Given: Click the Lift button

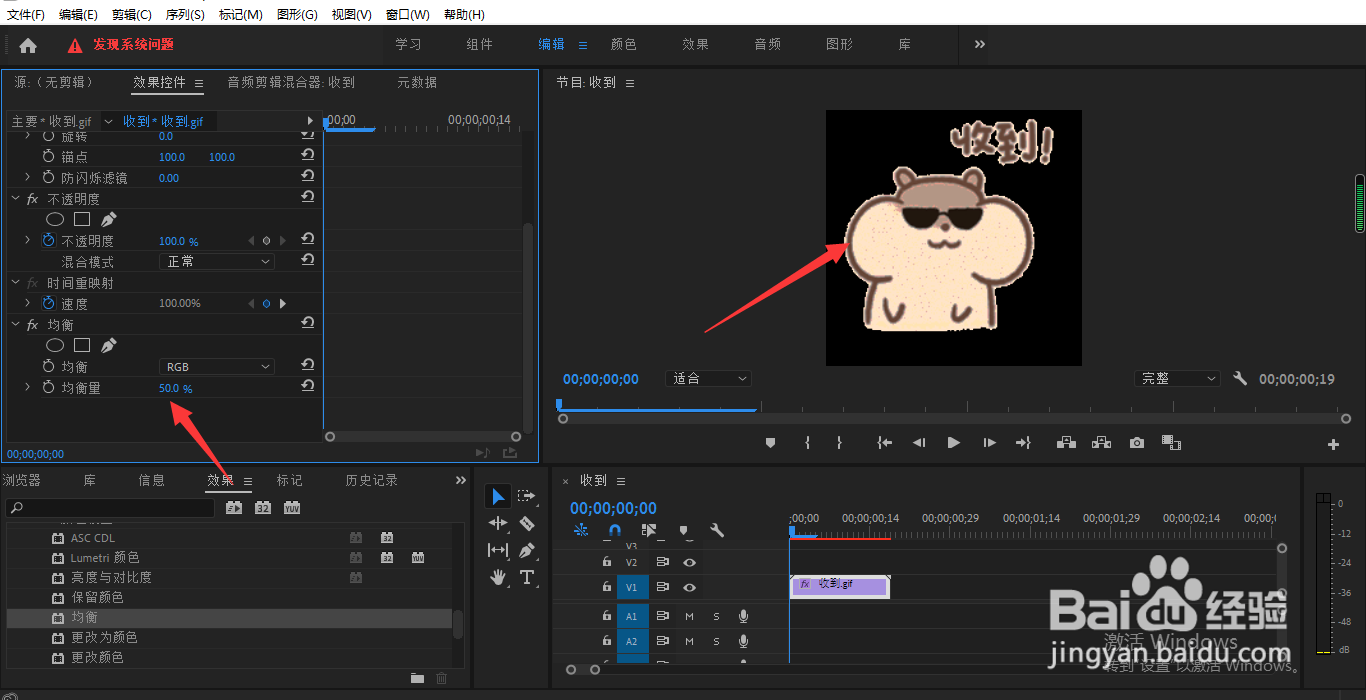Looking at the screenshot, I should 1066,443.
